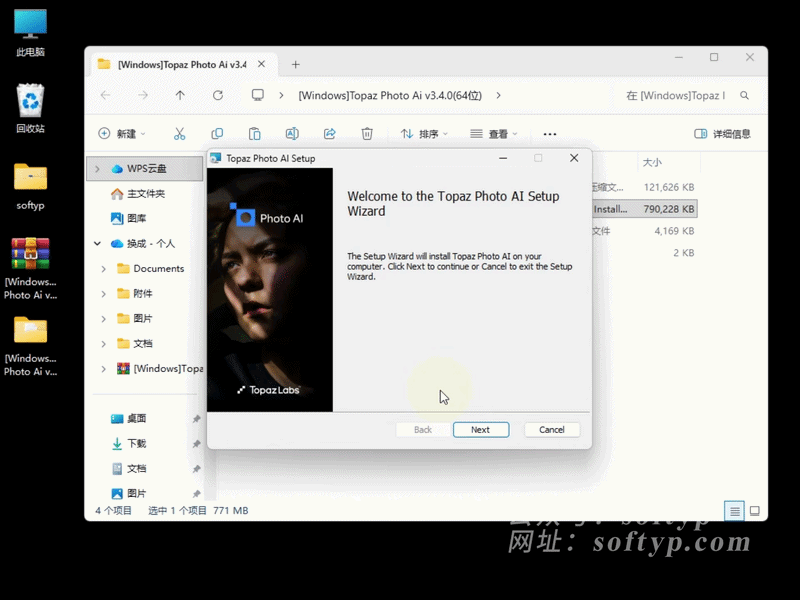
Task: Unpin 桌面 using its pin icon
Action: click(196, 419)
